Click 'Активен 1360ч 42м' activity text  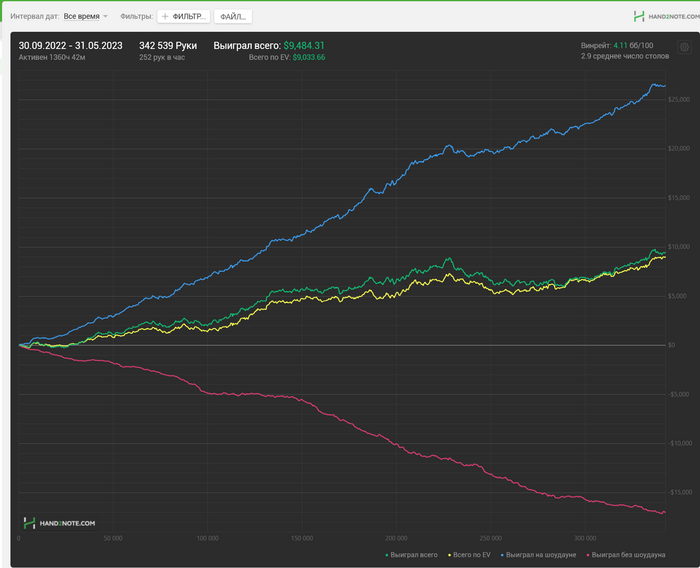pyautogui.click(x=52, y=57)
